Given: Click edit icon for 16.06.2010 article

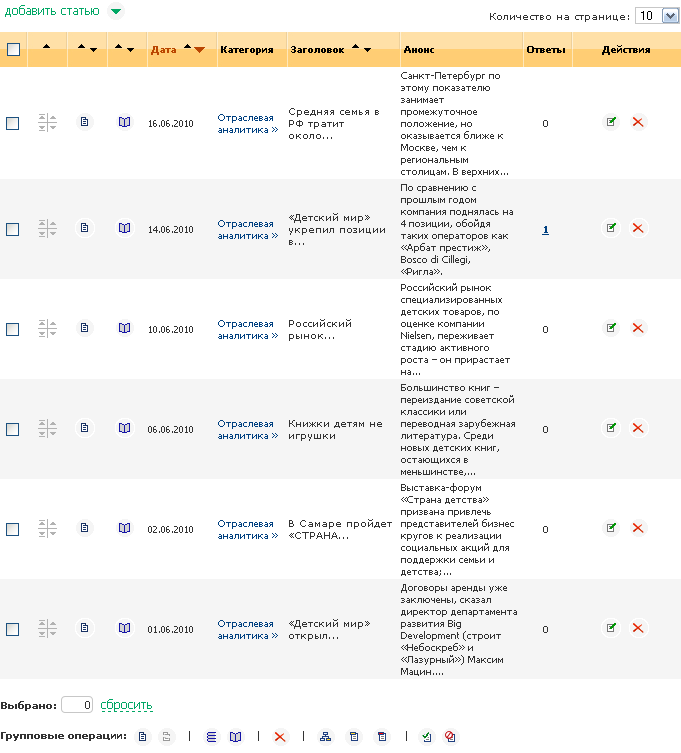Looking at the screenshot, I should 610,122.
